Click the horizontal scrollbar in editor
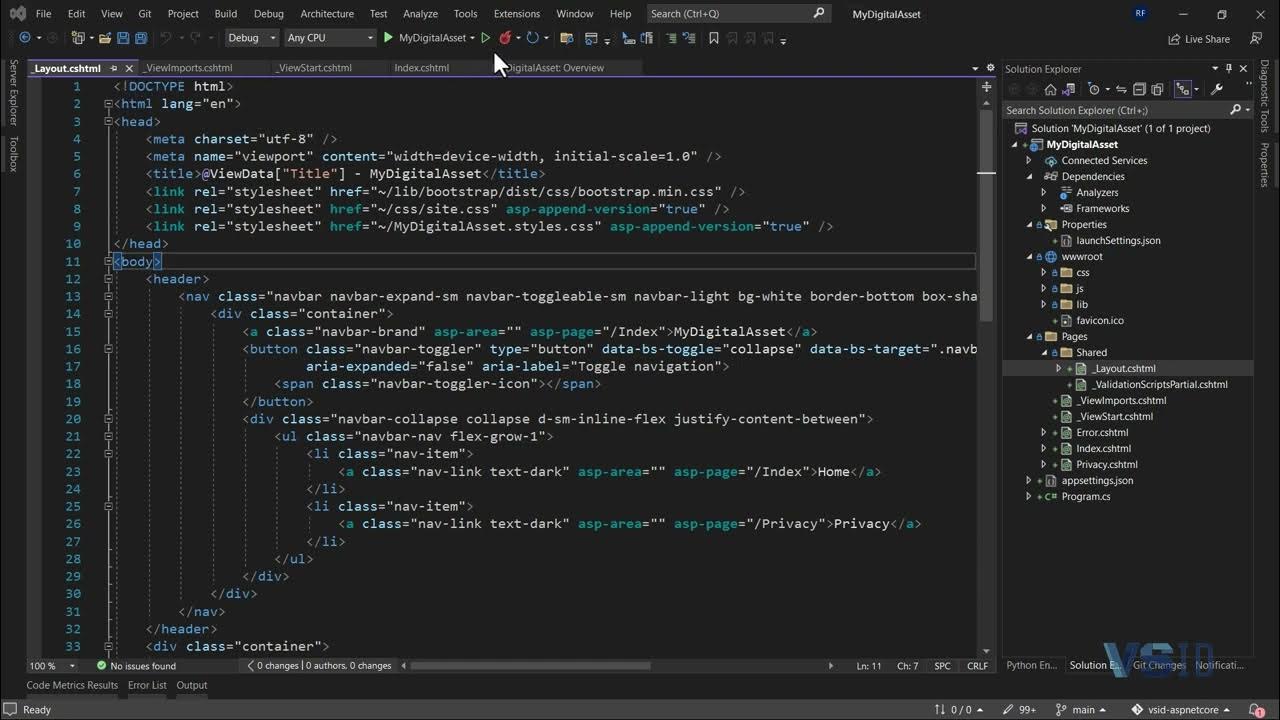Image resolution: width=1280 pixels, height=720 pixels. [531, 665]
